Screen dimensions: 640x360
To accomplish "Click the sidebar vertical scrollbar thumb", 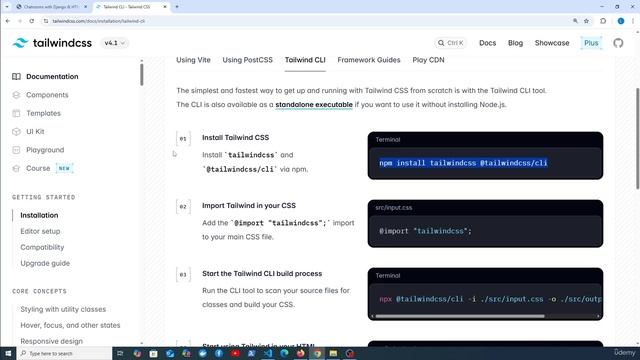I will pyautogui.click(x=142, y=75).
